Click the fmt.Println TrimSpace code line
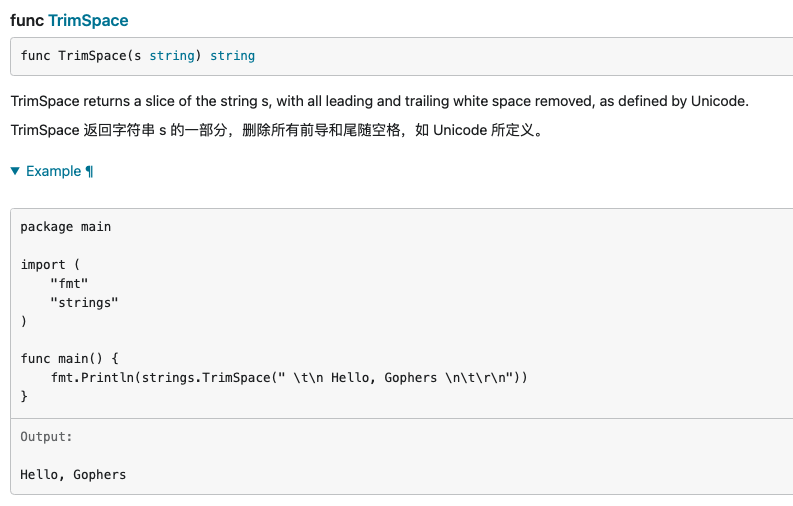This screenshot has width=793, height=506. click(x=288, y=378)
